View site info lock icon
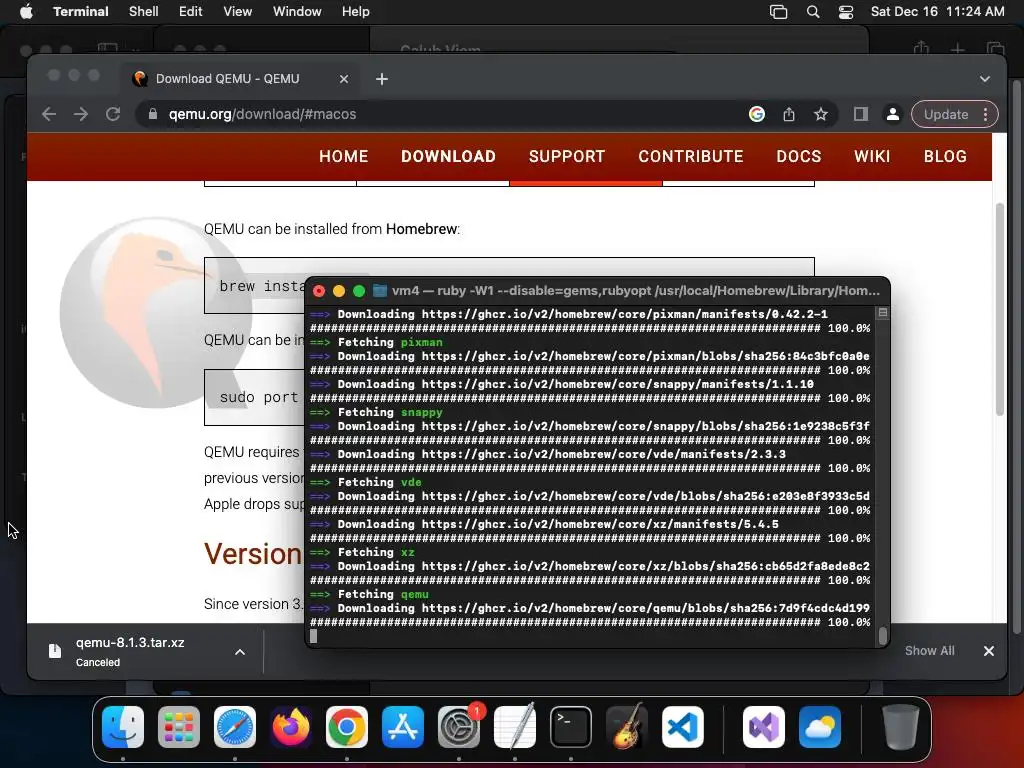1024x768 pixels. tap(153, 114)
